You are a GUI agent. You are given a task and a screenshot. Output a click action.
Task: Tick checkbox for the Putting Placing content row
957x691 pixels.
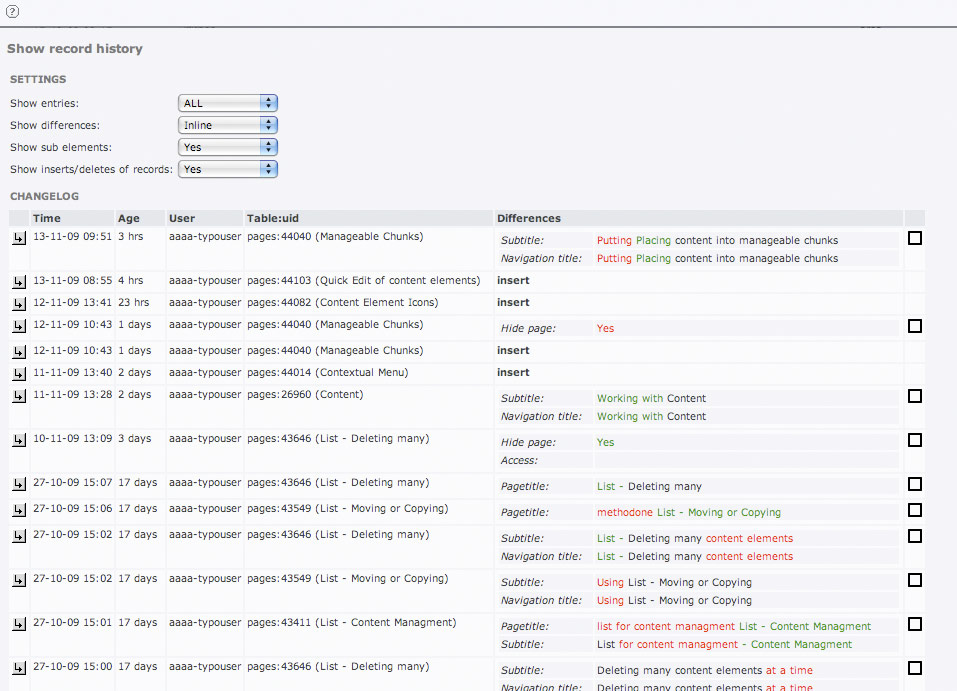pyautogui.click(x=914, y=239)
